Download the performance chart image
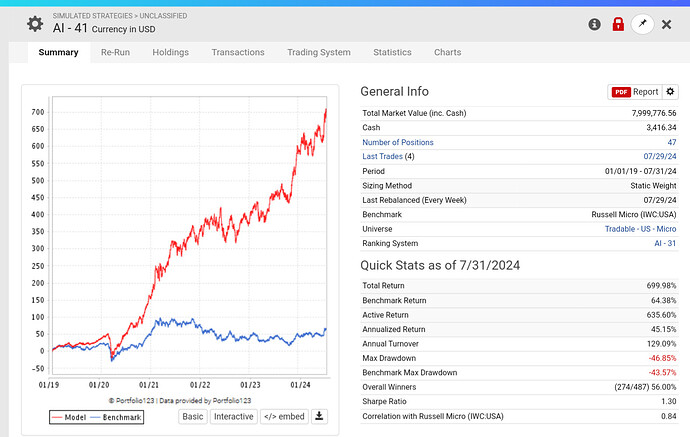Viewport: 690px width, 437px height. pos(319,416)
